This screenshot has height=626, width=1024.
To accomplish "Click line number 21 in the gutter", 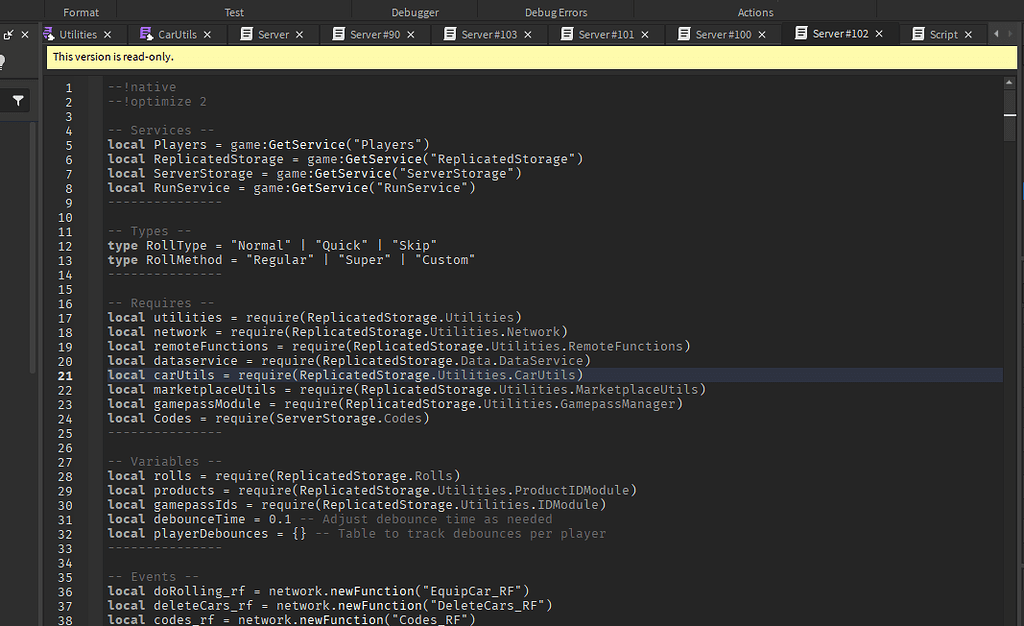I will (x=65, y=375).
